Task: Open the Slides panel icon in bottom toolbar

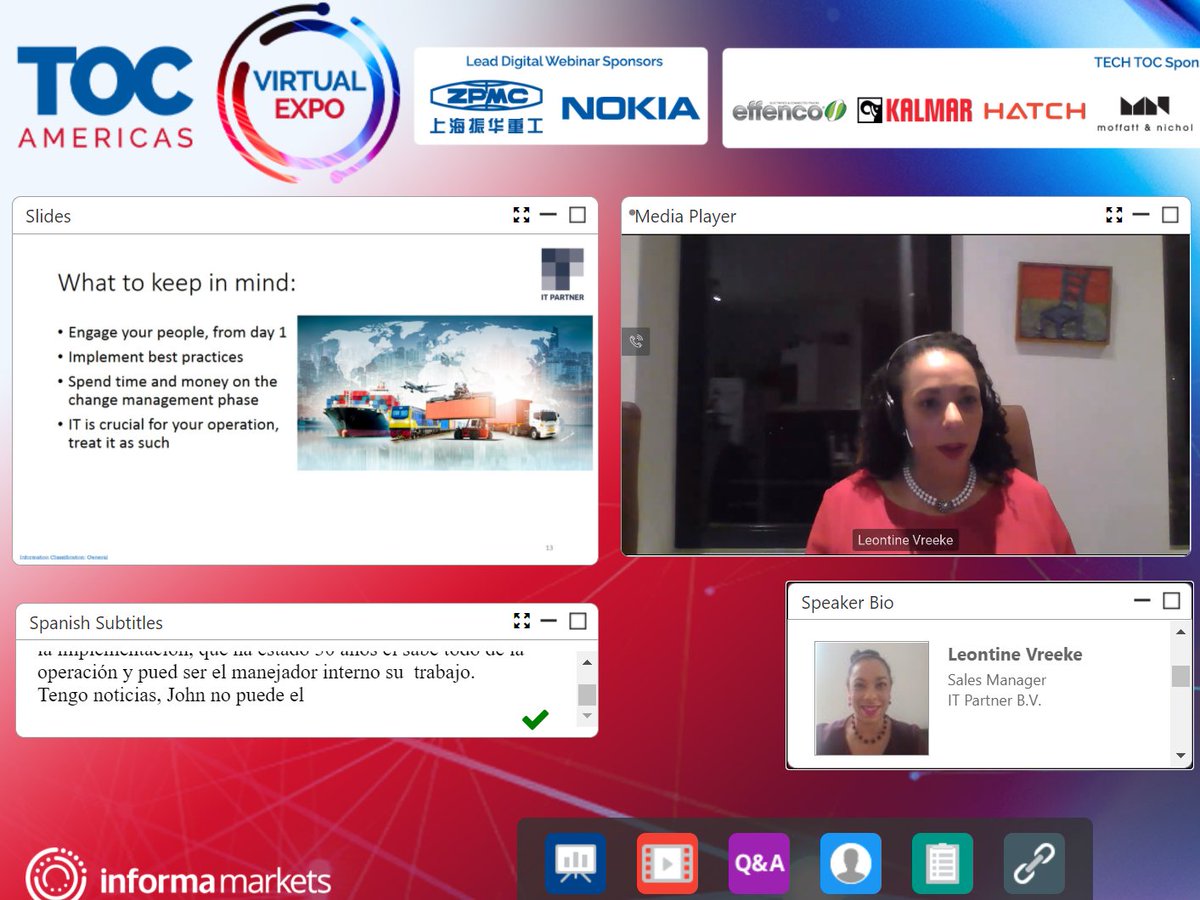Action: point(574,862)
